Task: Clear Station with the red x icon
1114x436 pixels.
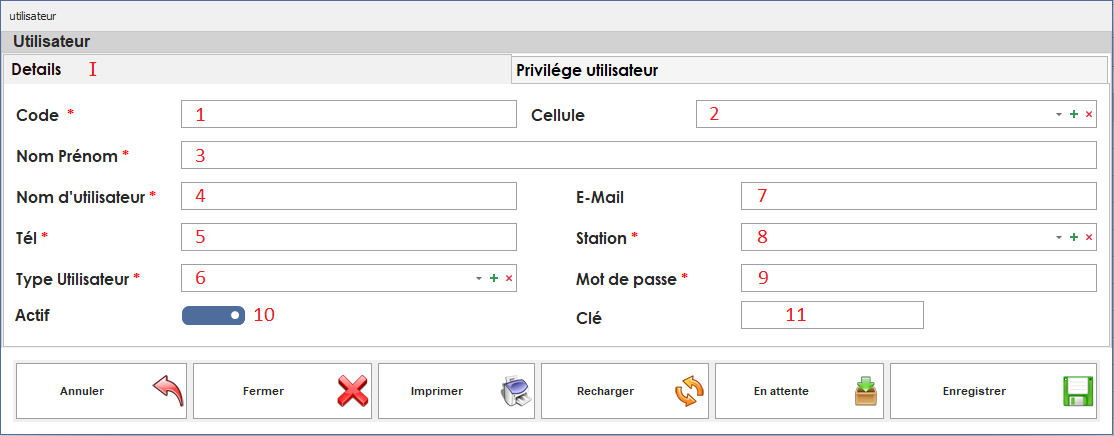Action: [x=1089, y=238]
